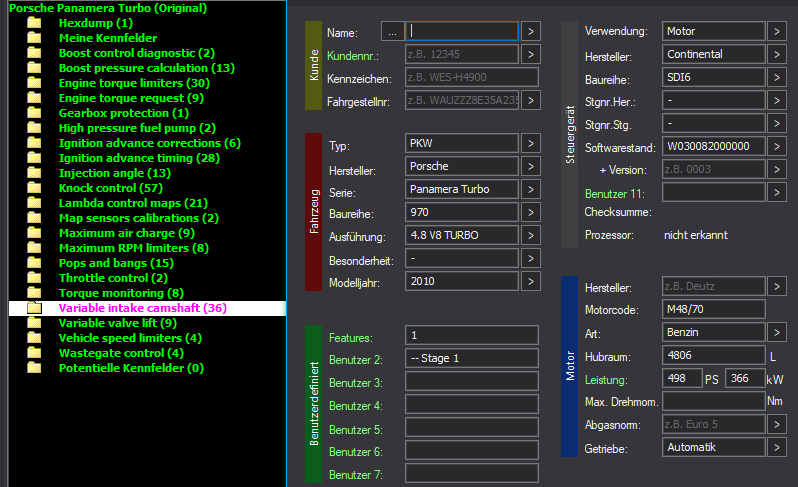
Task: Expand the Softwarestand arrow
Action: (x=777, y=147)
